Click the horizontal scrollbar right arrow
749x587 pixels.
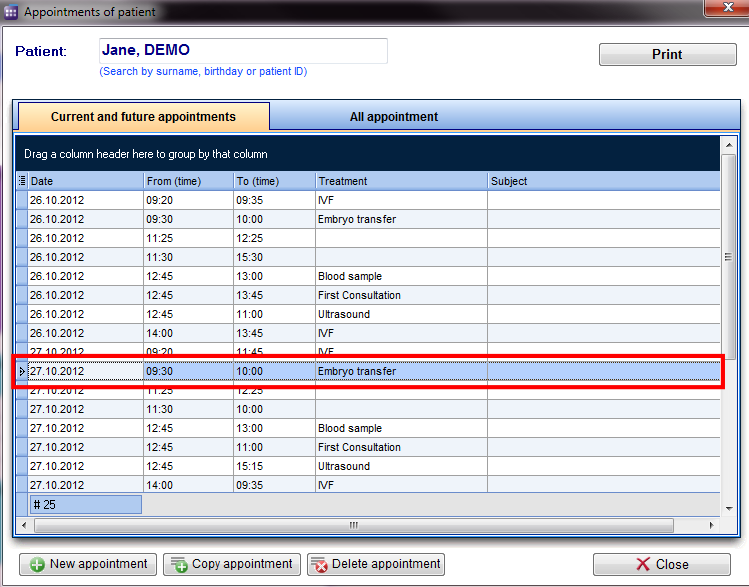(712, 525)
